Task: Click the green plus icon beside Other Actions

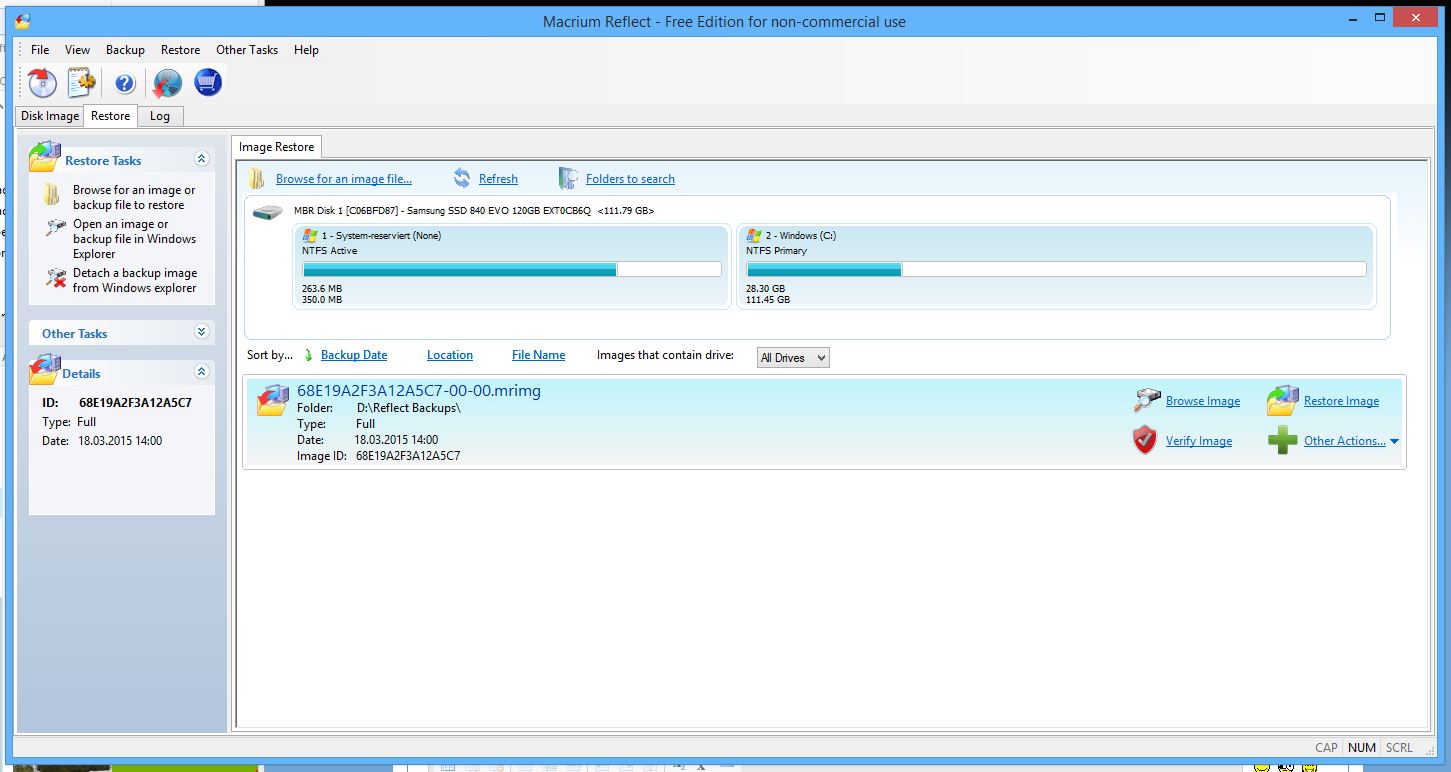Action: coord(1282,440)
